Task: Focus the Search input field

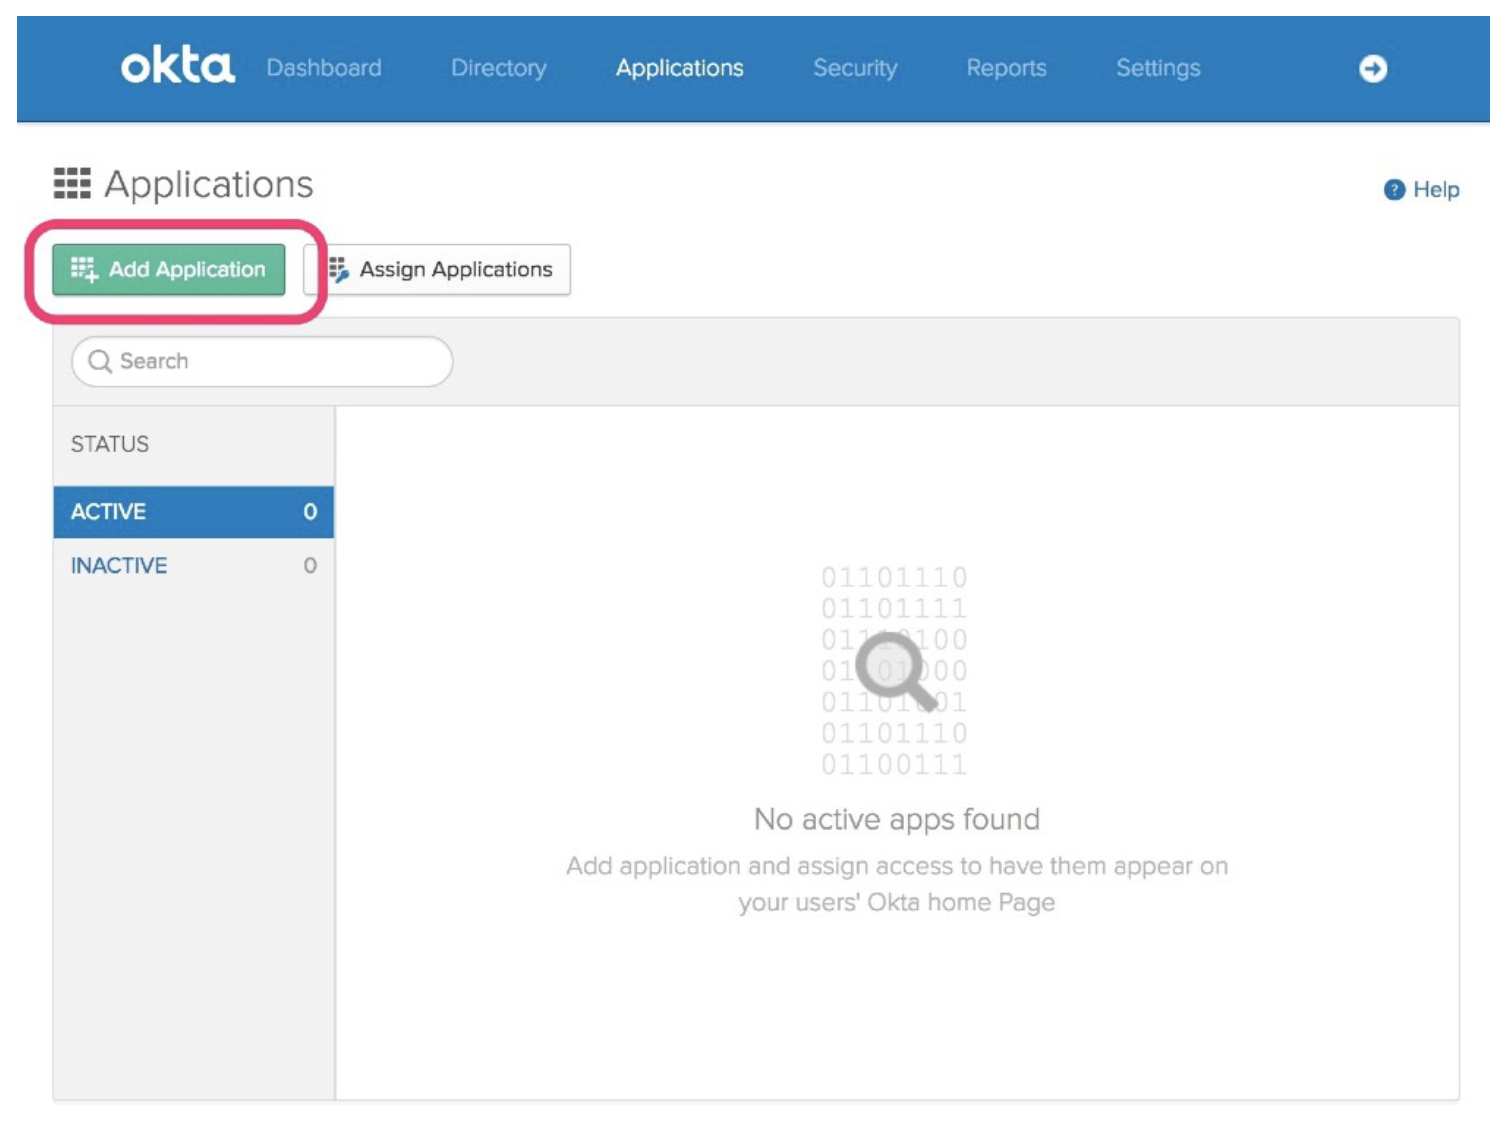Action: click(262, 361)
